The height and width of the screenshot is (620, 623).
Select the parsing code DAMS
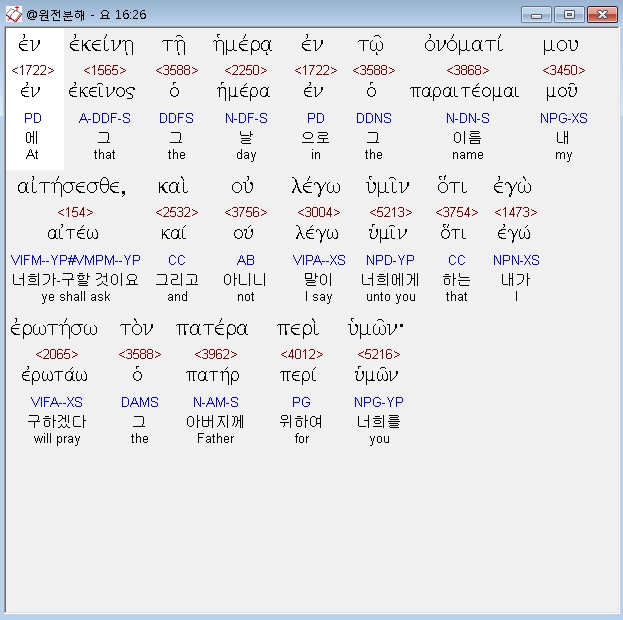[139, 402]
